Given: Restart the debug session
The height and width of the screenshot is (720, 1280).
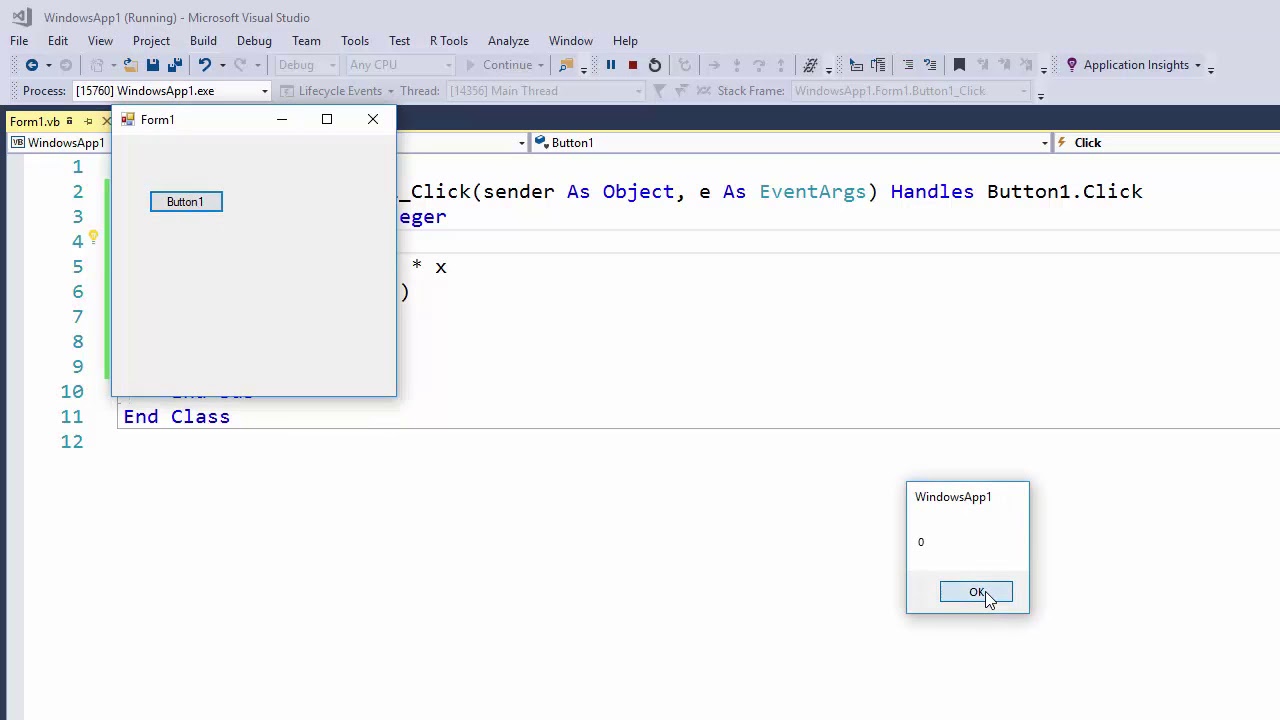Looking at the screenshot, I should [x=654, y=65].
